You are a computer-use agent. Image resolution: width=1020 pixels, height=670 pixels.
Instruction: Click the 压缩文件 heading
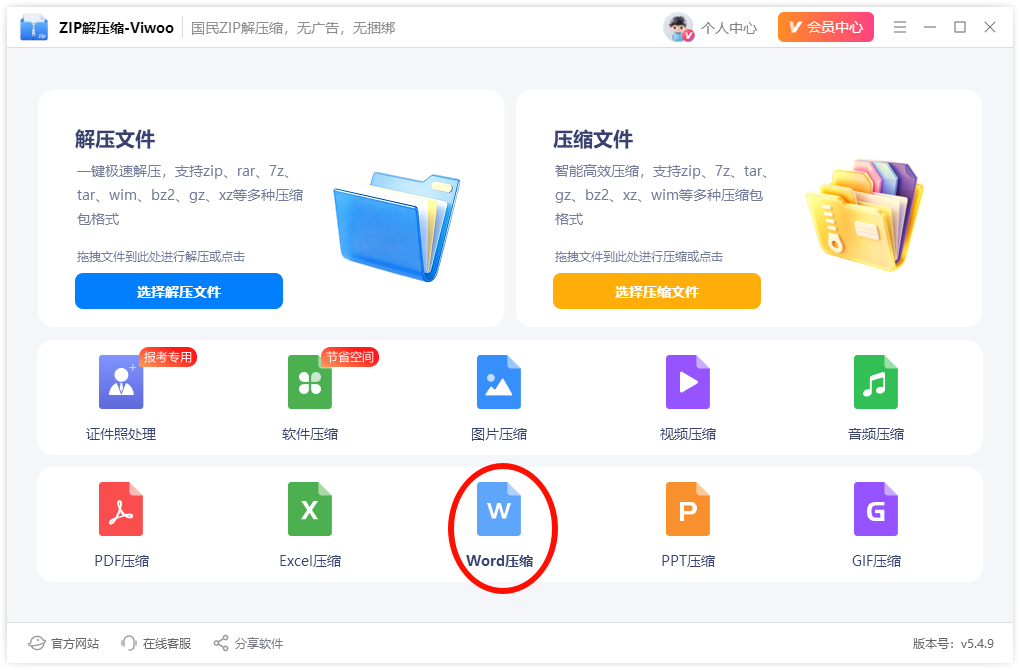tap(593, 139)
